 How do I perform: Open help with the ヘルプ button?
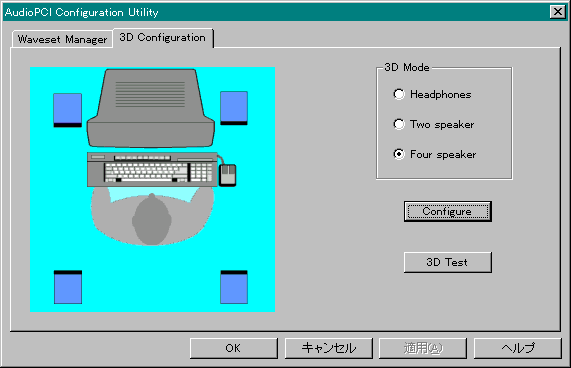[x=517, y=348]
